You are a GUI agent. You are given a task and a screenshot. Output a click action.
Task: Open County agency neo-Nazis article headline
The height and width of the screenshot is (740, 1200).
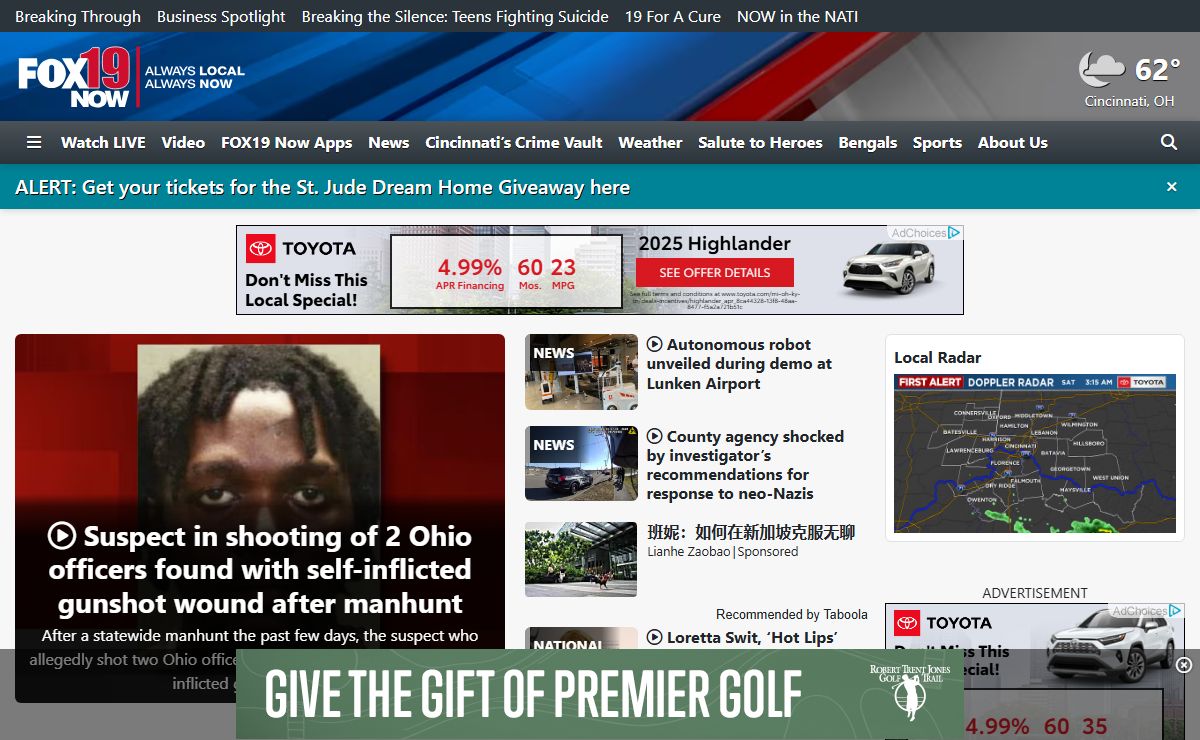click(745, 465)
